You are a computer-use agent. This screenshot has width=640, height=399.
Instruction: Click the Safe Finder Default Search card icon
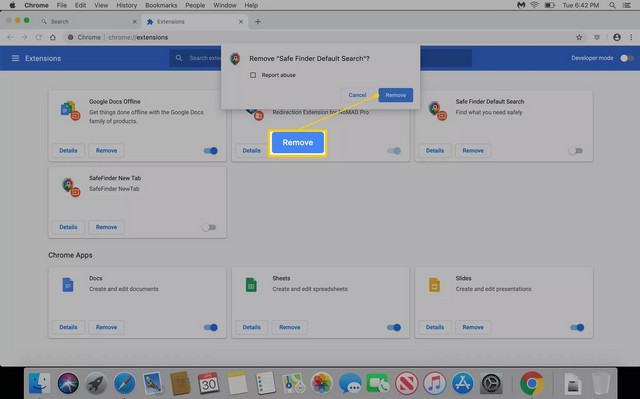click(x=437, y=111)
